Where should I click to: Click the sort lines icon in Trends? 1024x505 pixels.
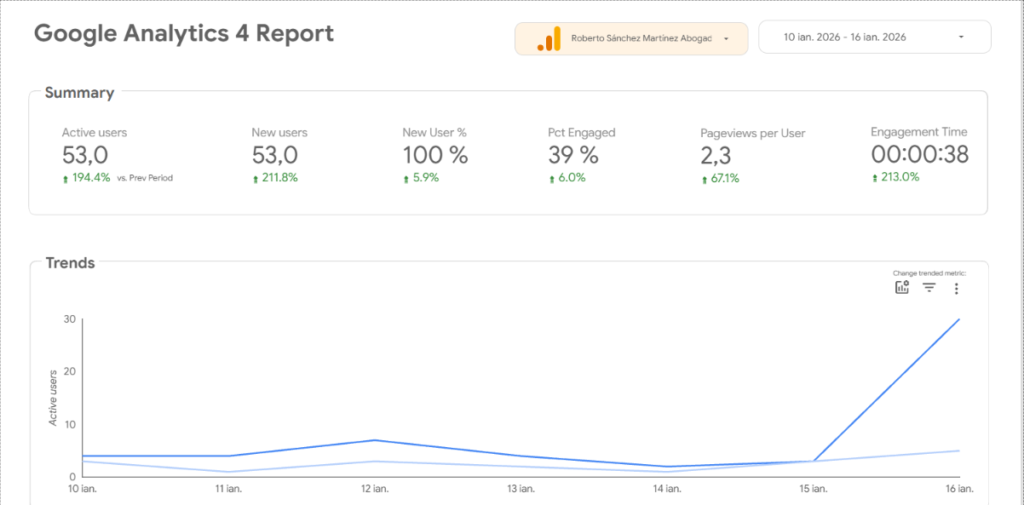pos(929,288)
